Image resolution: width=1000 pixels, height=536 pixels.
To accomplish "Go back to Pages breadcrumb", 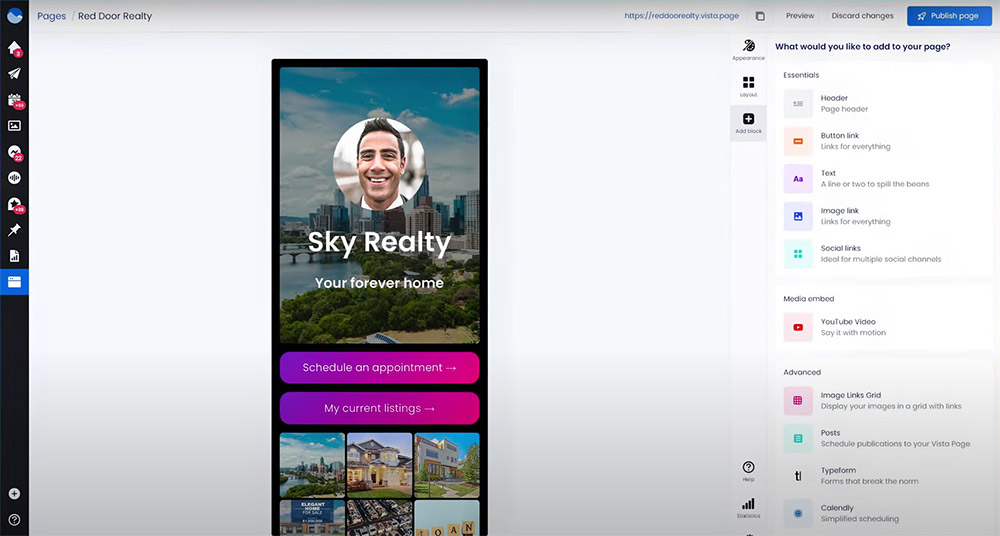I will tap(51, 16).
